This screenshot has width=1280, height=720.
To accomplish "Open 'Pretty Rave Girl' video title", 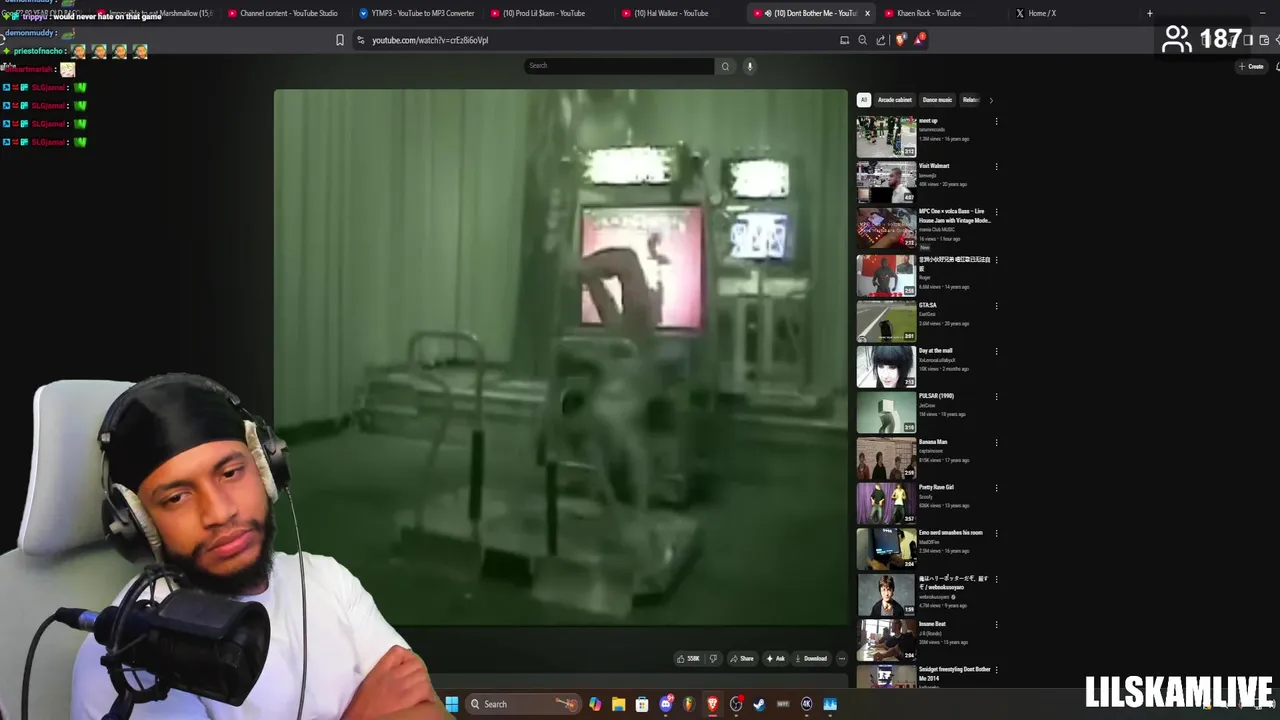I will [x=936, y=487].
